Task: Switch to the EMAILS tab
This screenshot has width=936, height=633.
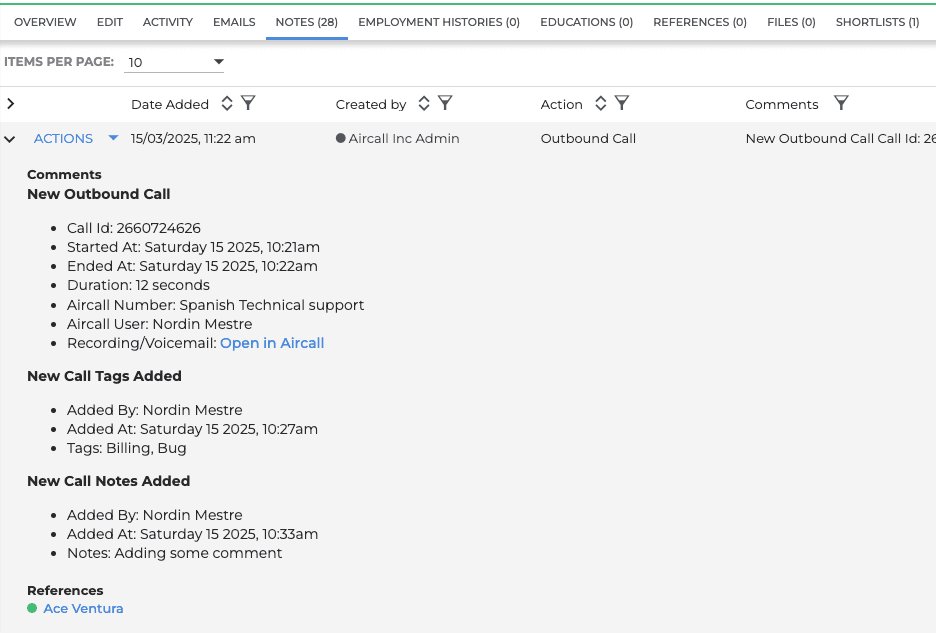Action: (233, 21)
